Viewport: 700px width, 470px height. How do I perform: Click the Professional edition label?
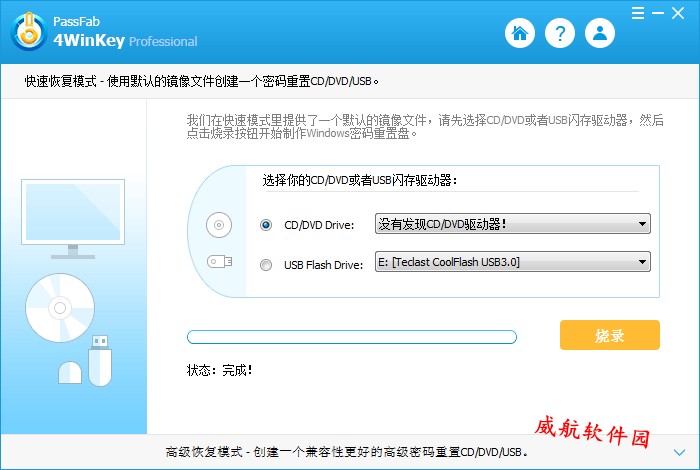163,42
